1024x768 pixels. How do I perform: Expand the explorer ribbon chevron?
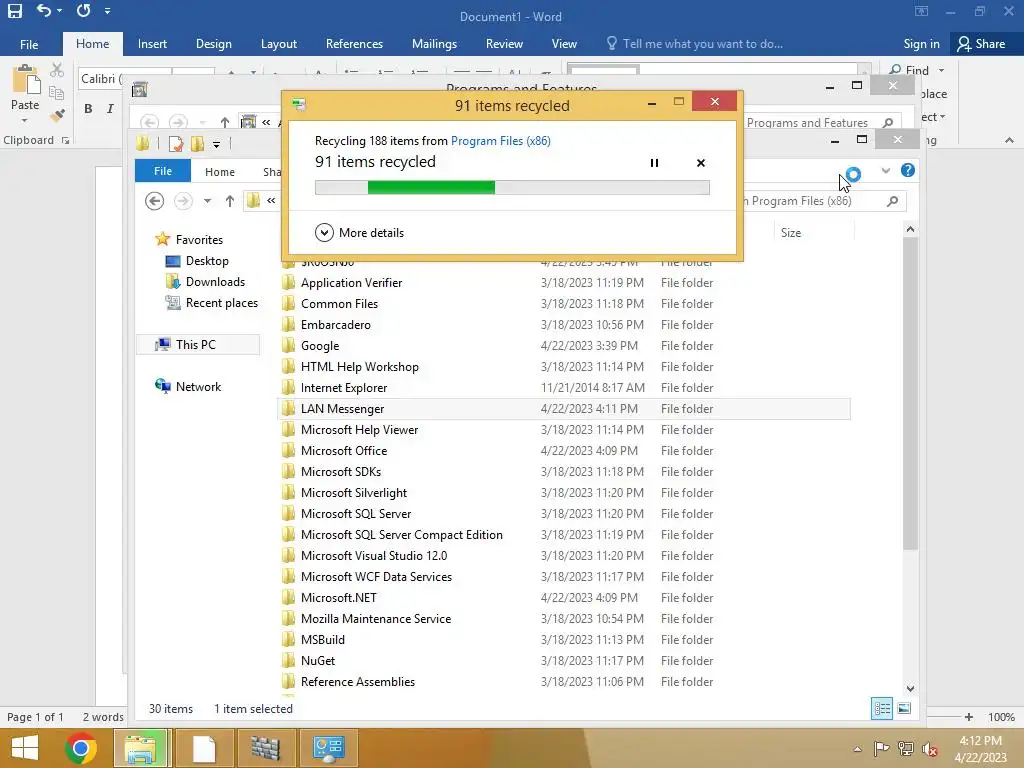[x=886, y=170]
